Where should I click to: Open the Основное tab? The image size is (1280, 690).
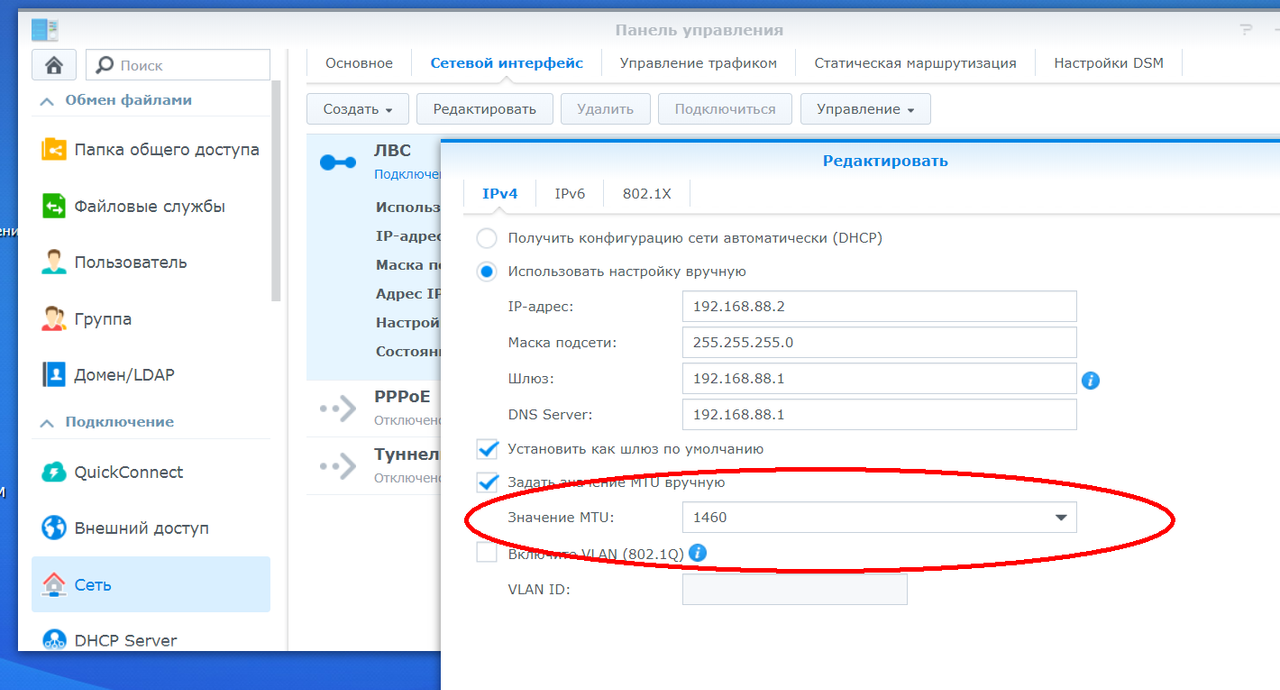(359, 63)
